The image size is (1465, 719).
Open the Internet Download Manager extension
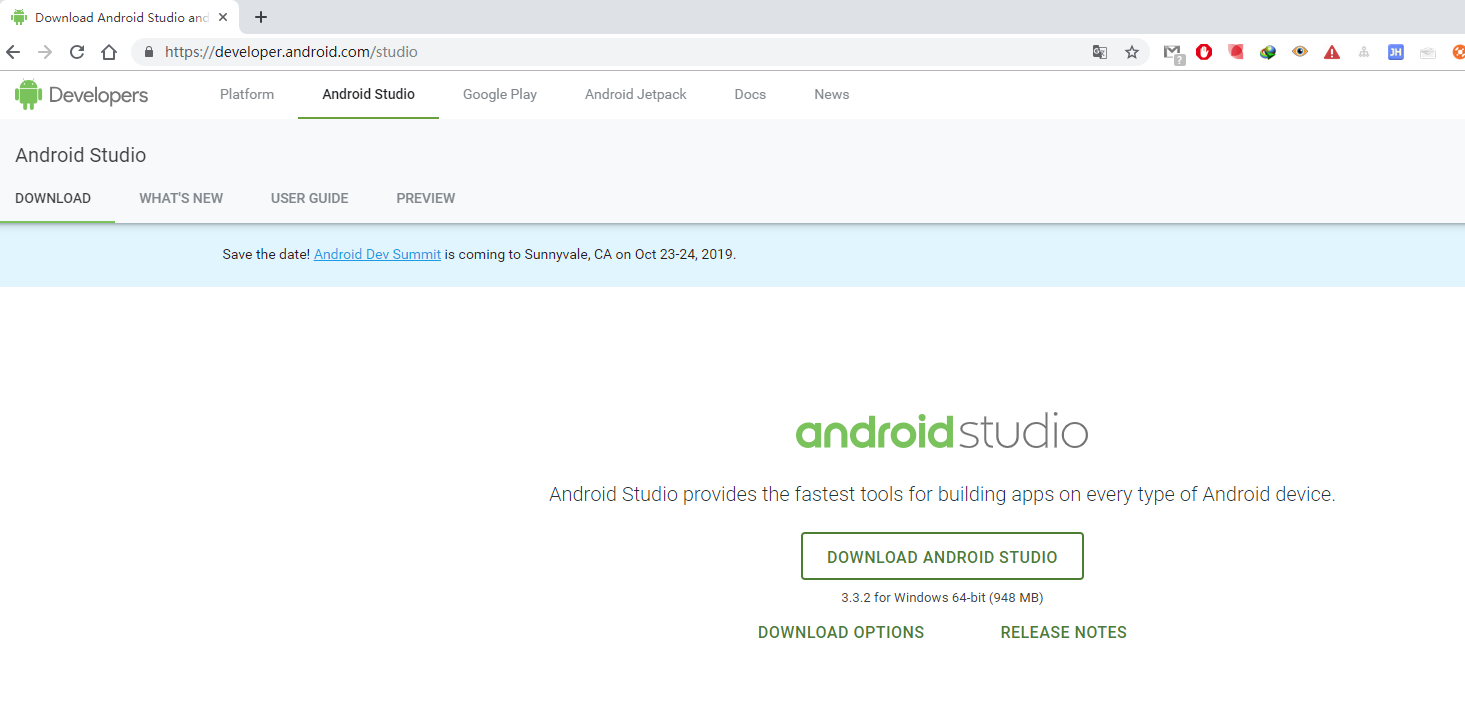pyautogui.click(x=1267, y=52)
